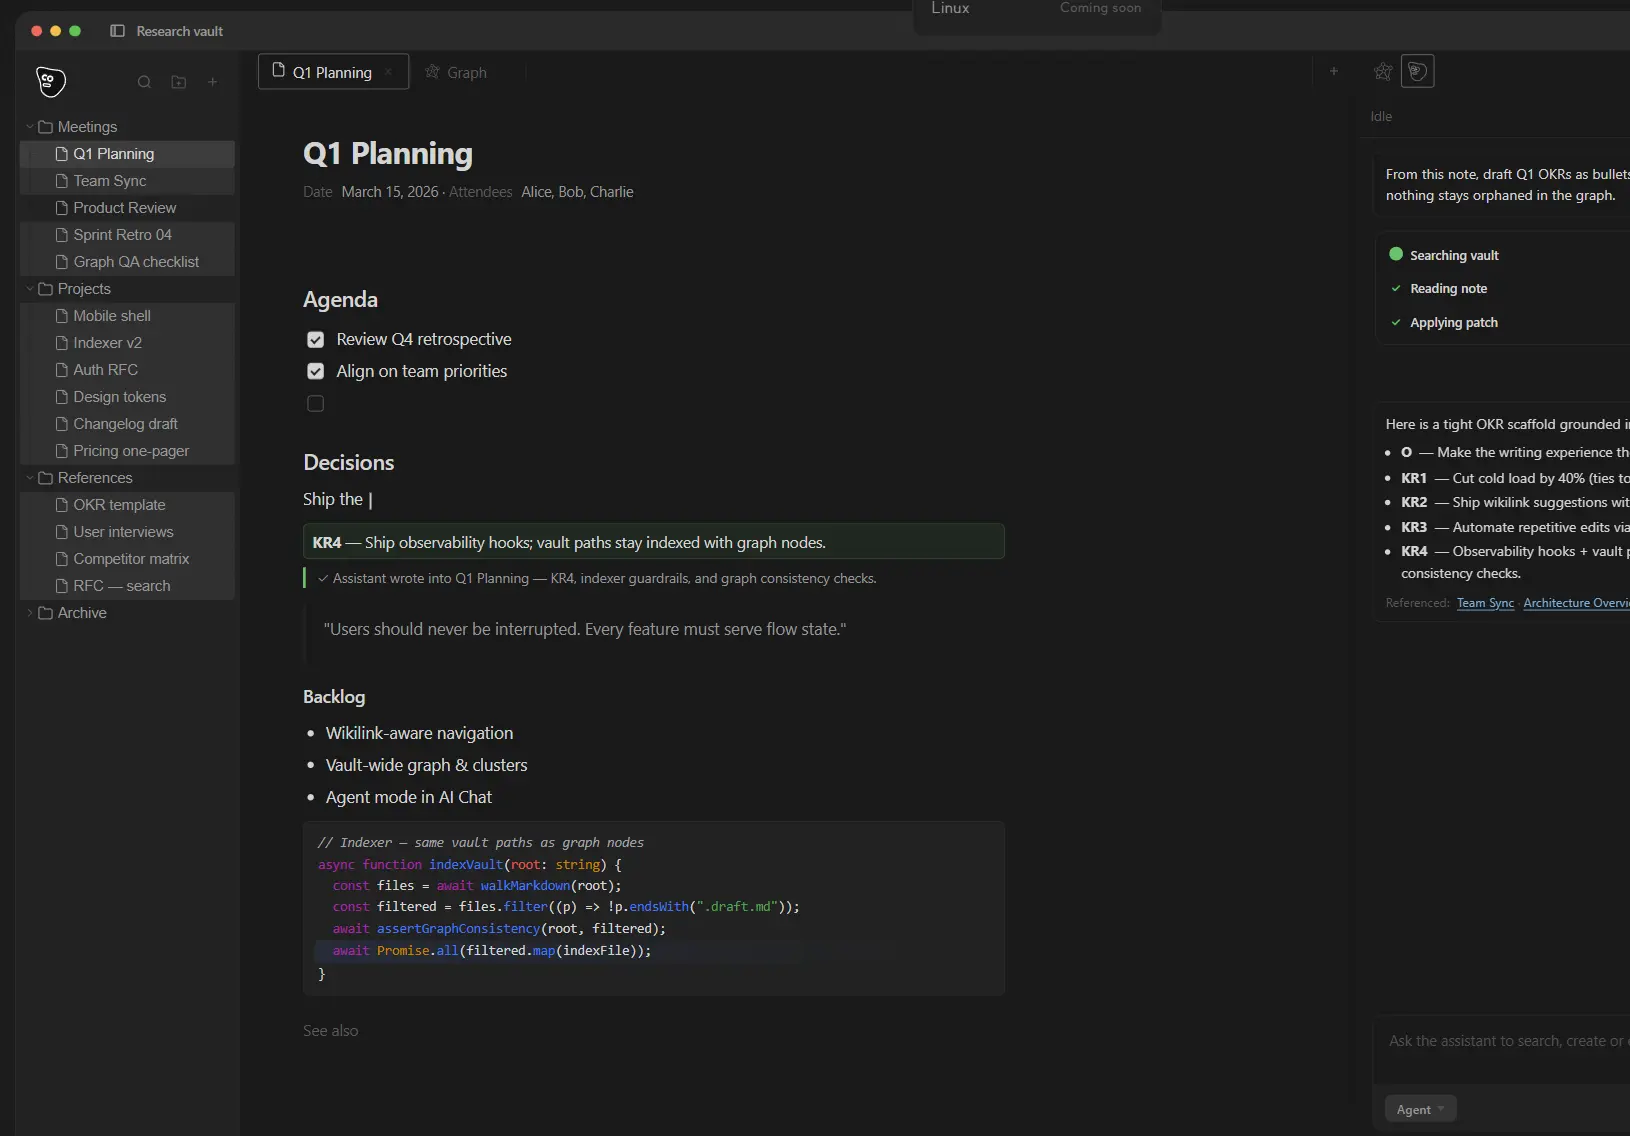Open the Q1 Planning note in sidebar
This screenshot has width=1630, height=1136.
click(127, 154)
